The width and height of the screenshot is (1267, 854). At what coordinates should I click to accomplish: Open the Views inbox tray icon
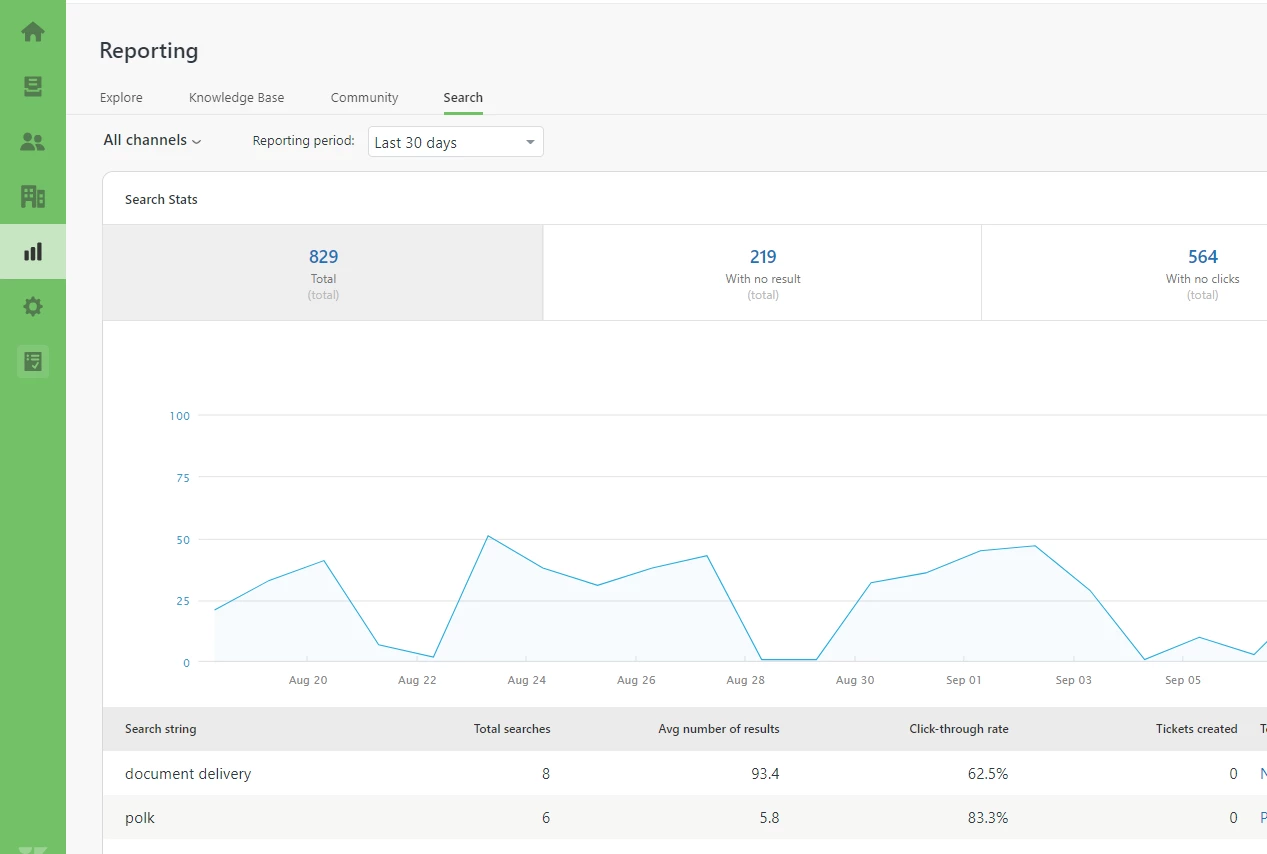point(33,87)
